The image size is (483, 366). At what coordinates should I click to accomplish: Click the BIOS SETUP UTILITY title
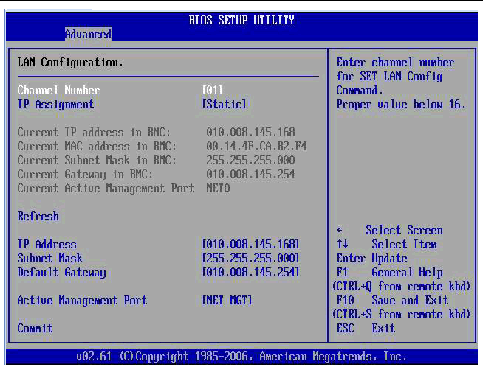[x=242, y=20]
